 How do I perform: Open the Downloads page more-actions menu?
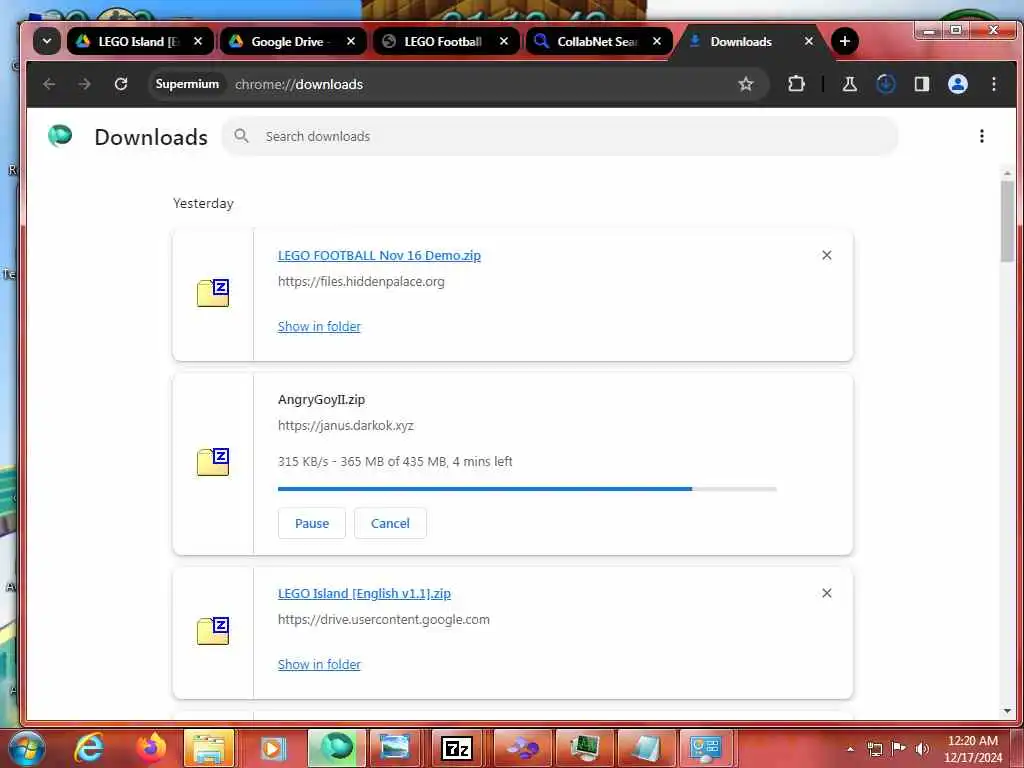click(982, 136)
